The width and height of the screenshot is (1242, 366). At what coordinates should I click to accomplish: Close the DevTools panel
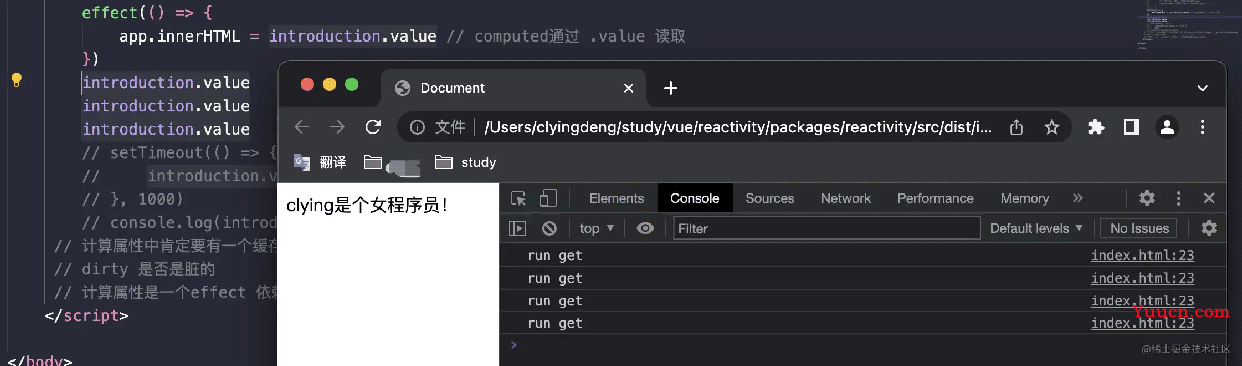(x=1209, y=198)
